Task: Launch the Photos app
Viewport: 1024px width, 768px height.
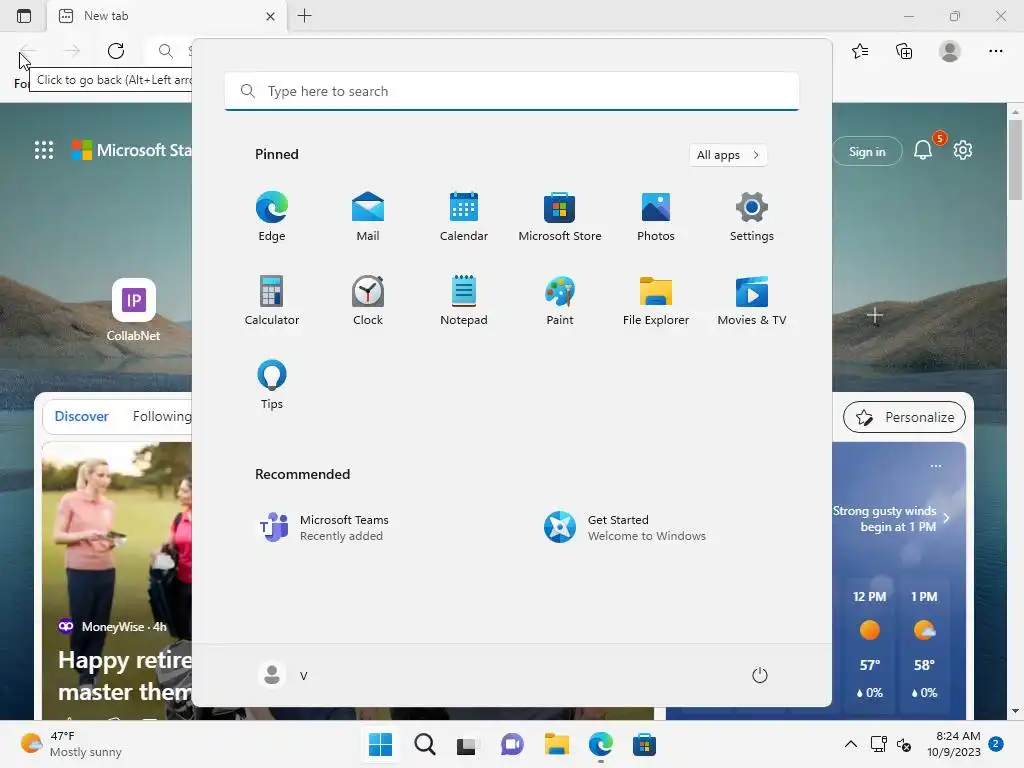Action: pos(656,217)
